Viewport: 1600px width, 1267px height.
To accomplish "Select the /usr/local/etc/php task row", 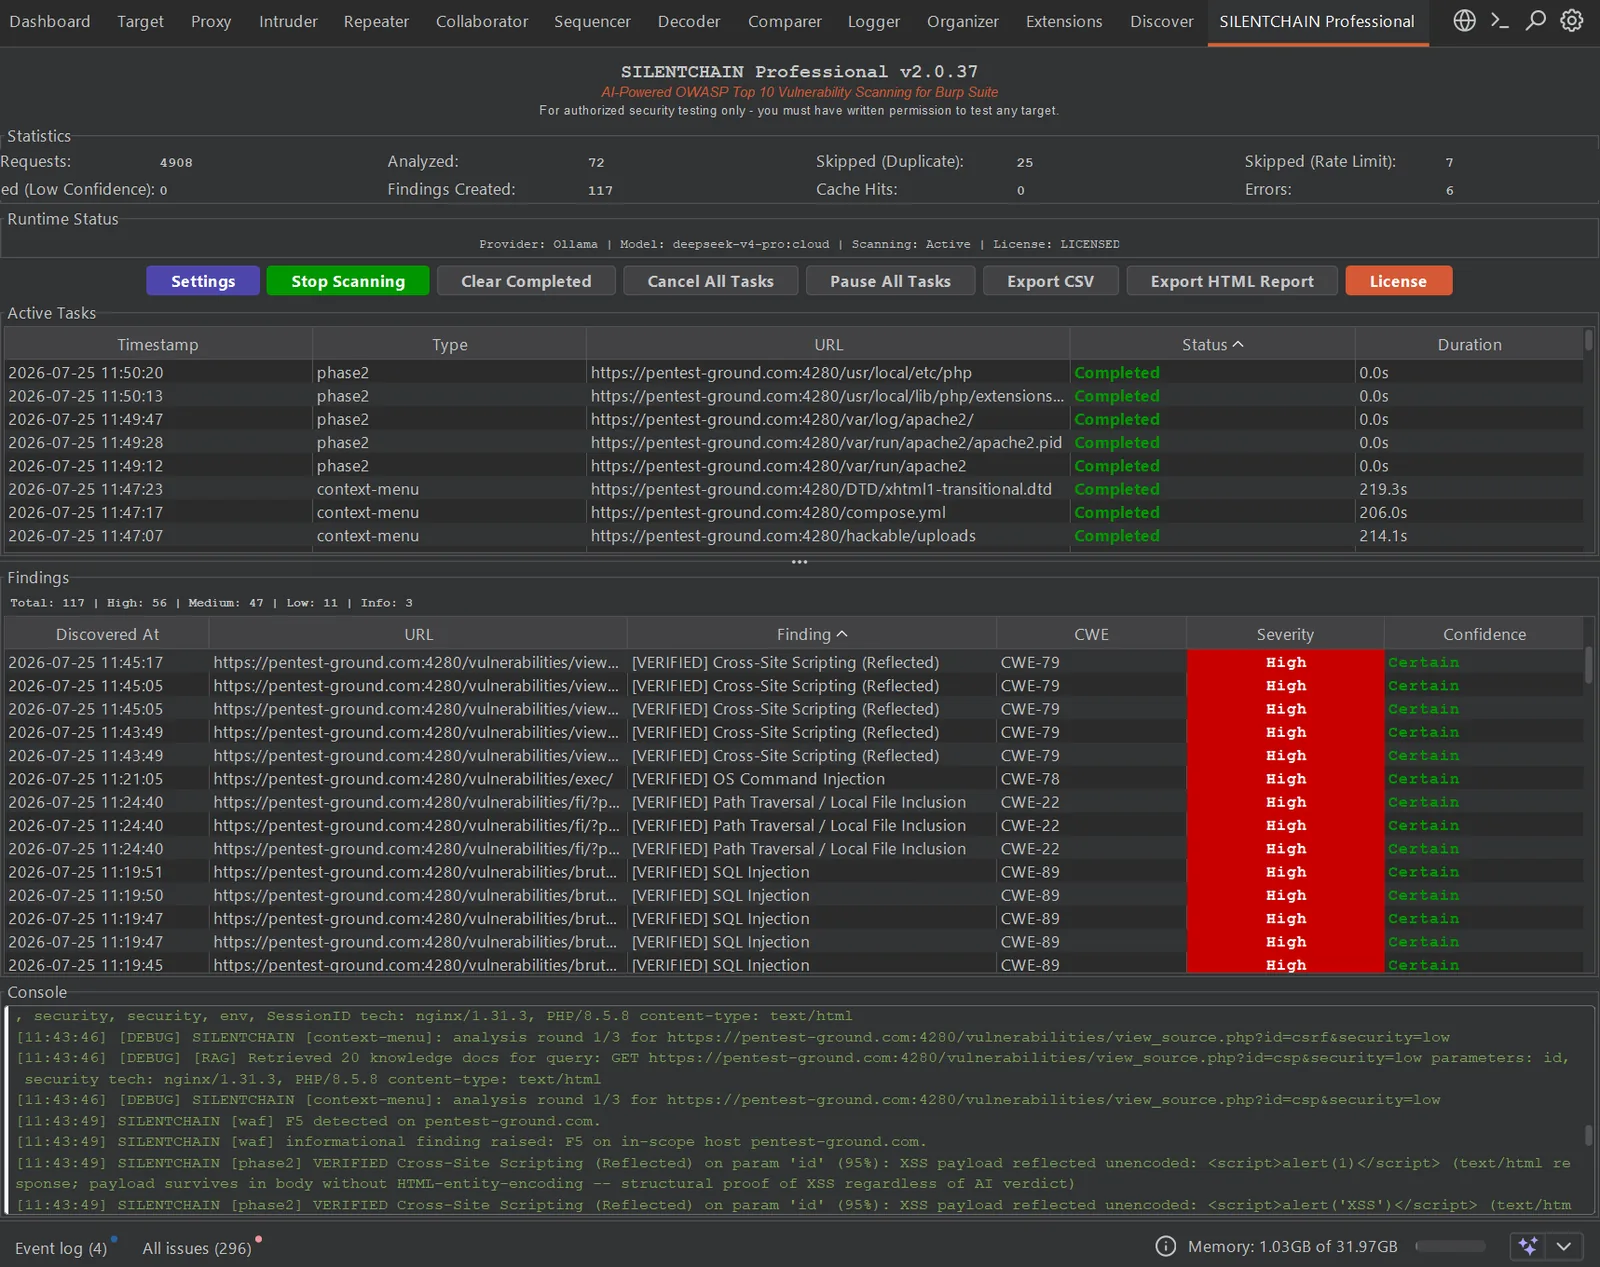I will [x=794, y=372].
